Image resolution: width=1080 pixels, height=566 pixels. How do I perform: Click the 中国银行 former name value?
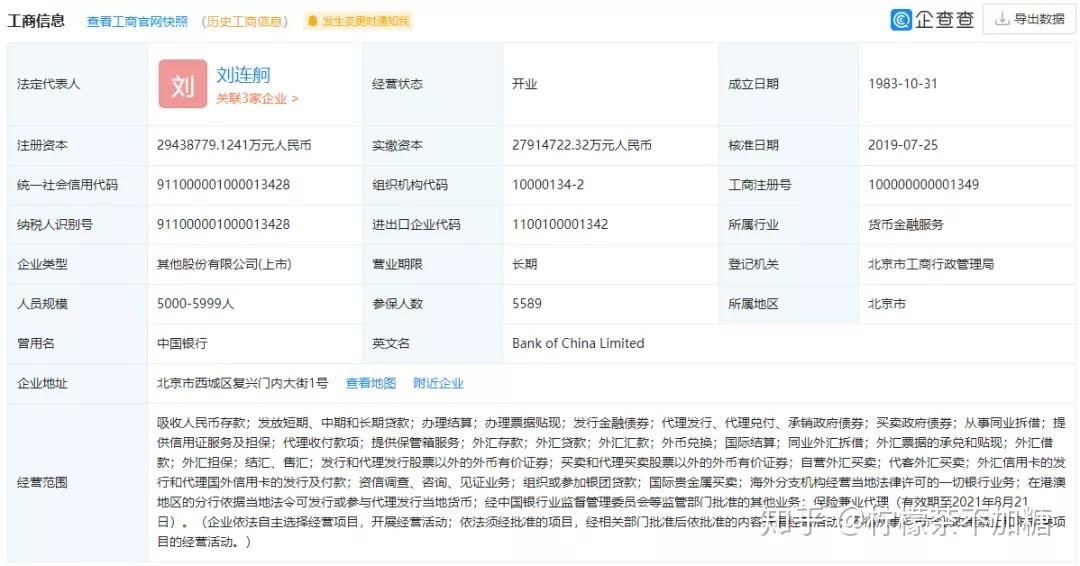tap(182, 343)
